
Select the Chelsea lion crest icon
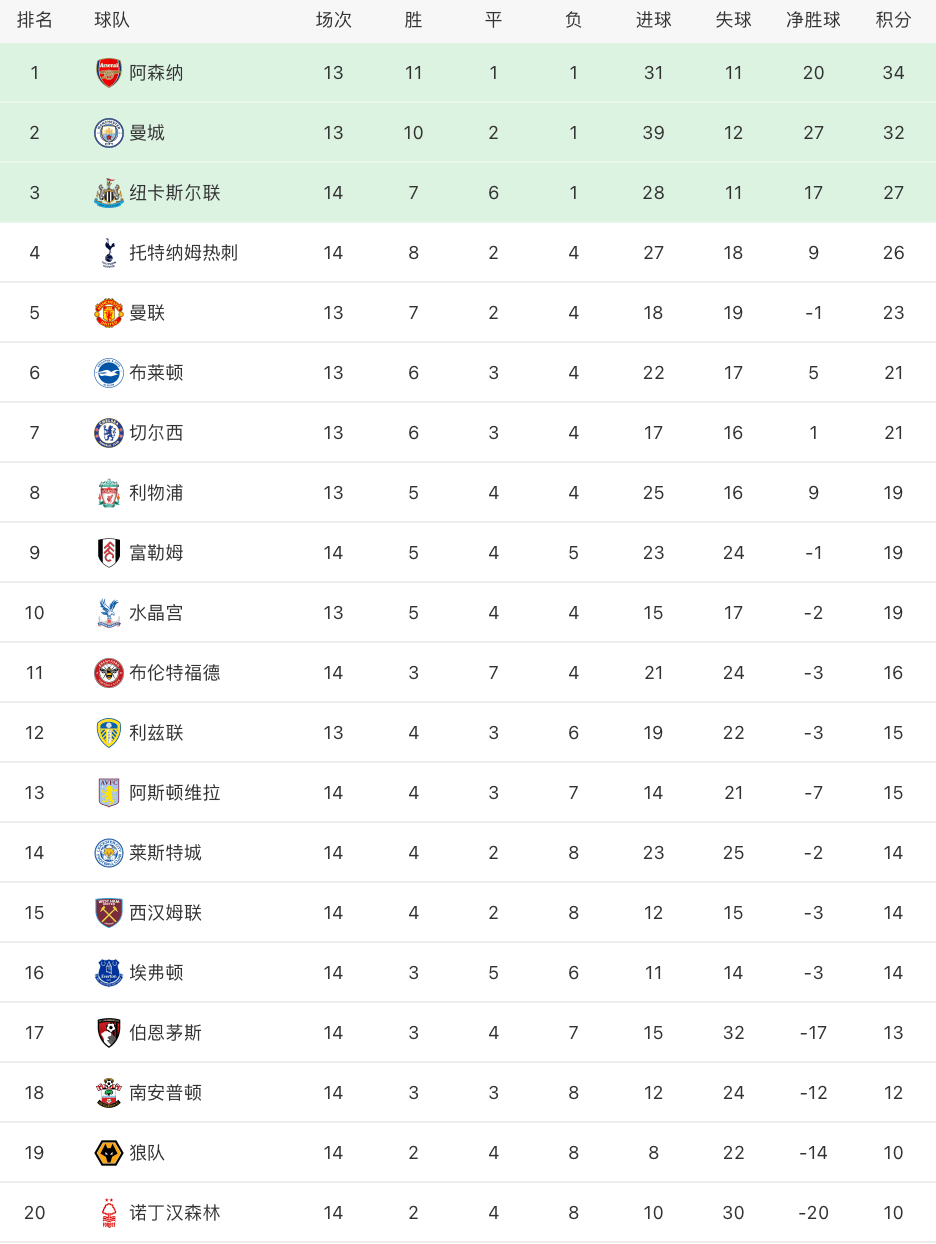(109, 432)
